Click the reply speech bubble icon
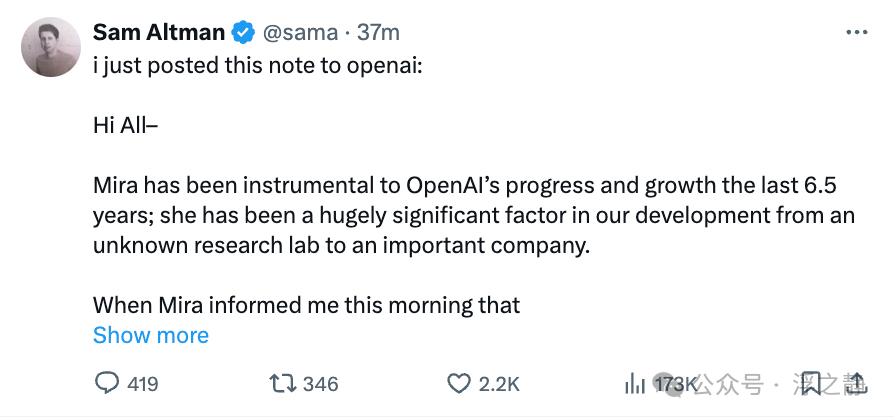This screenshot has width=894, height=420. 107,383
